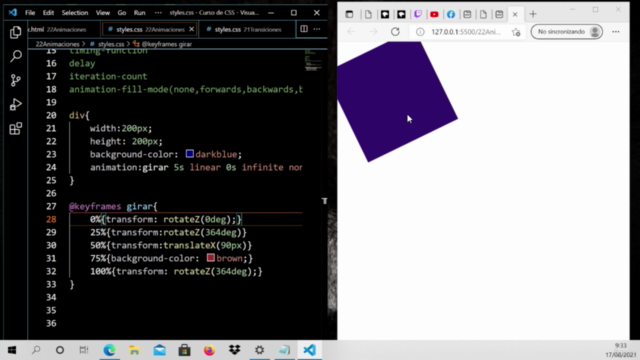Click the @keyframes keyword on line 27
Image resolution: width=640 pixels, height=360 pixels.
[x=95, y=206]
